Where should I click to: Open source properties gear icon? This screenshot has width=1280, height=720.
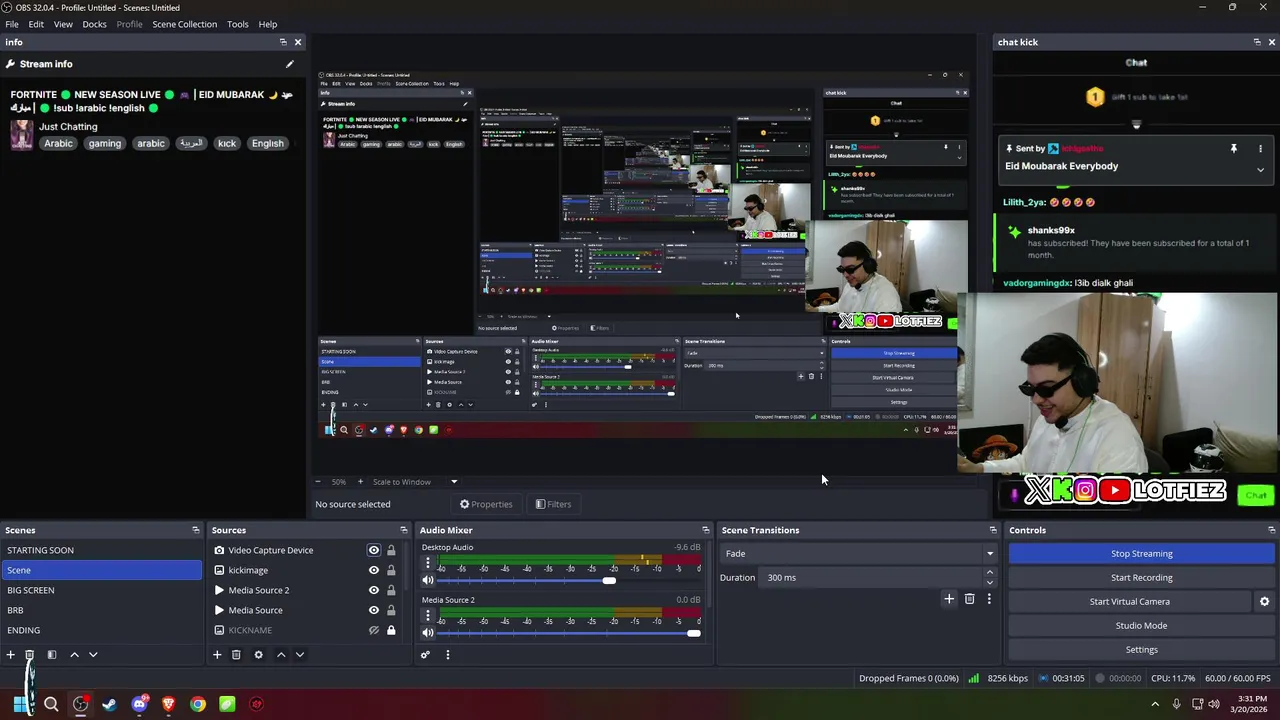(258, 655)
